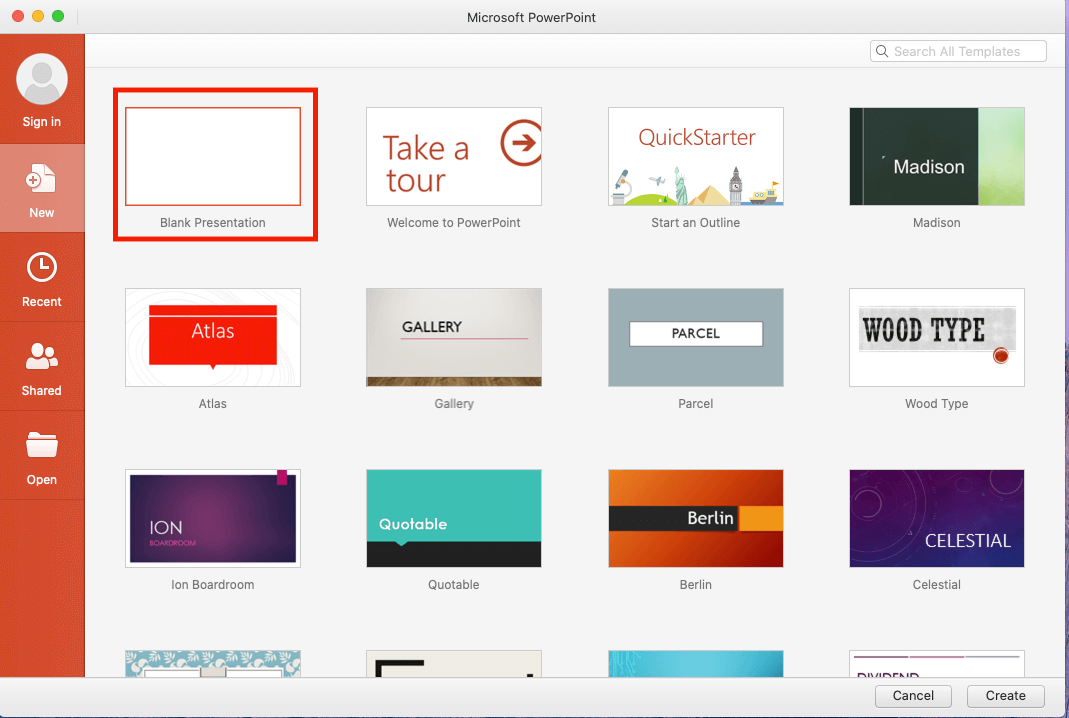Click the 'Welcome to PowerPoint' caption

tap(453, 222)
